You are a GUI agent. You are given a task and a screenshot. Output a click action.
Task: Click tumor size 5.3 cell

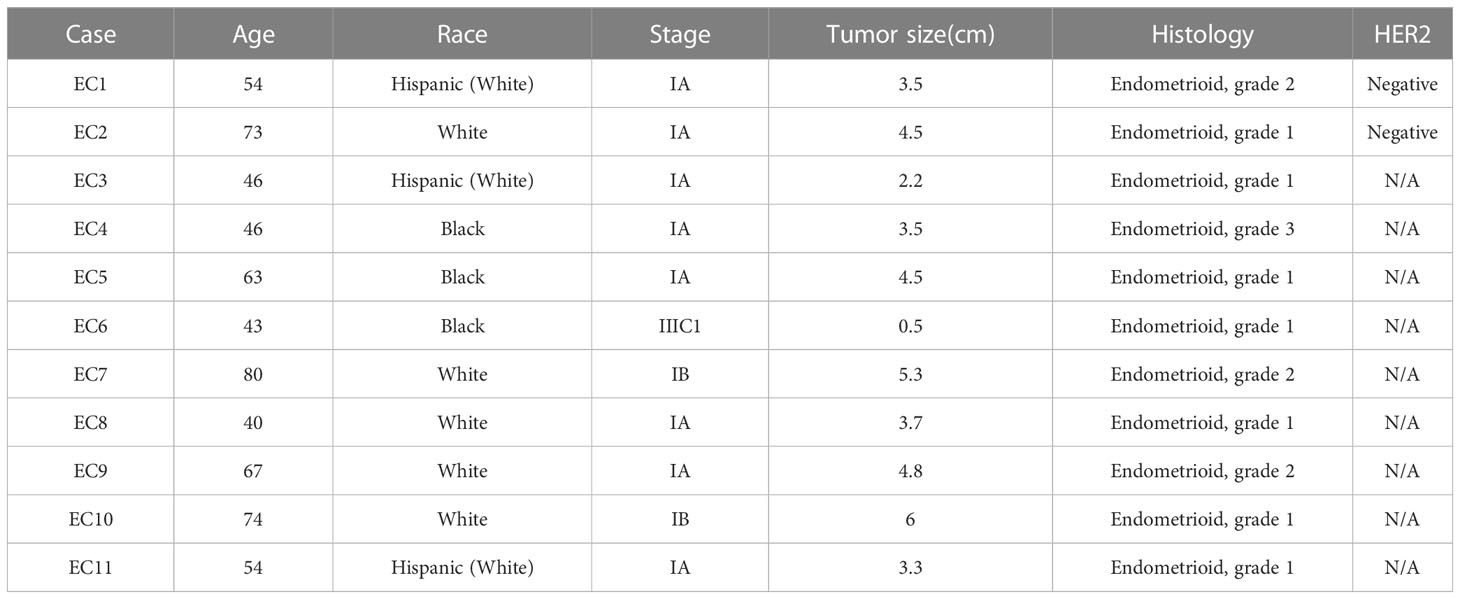click(910, 374)
